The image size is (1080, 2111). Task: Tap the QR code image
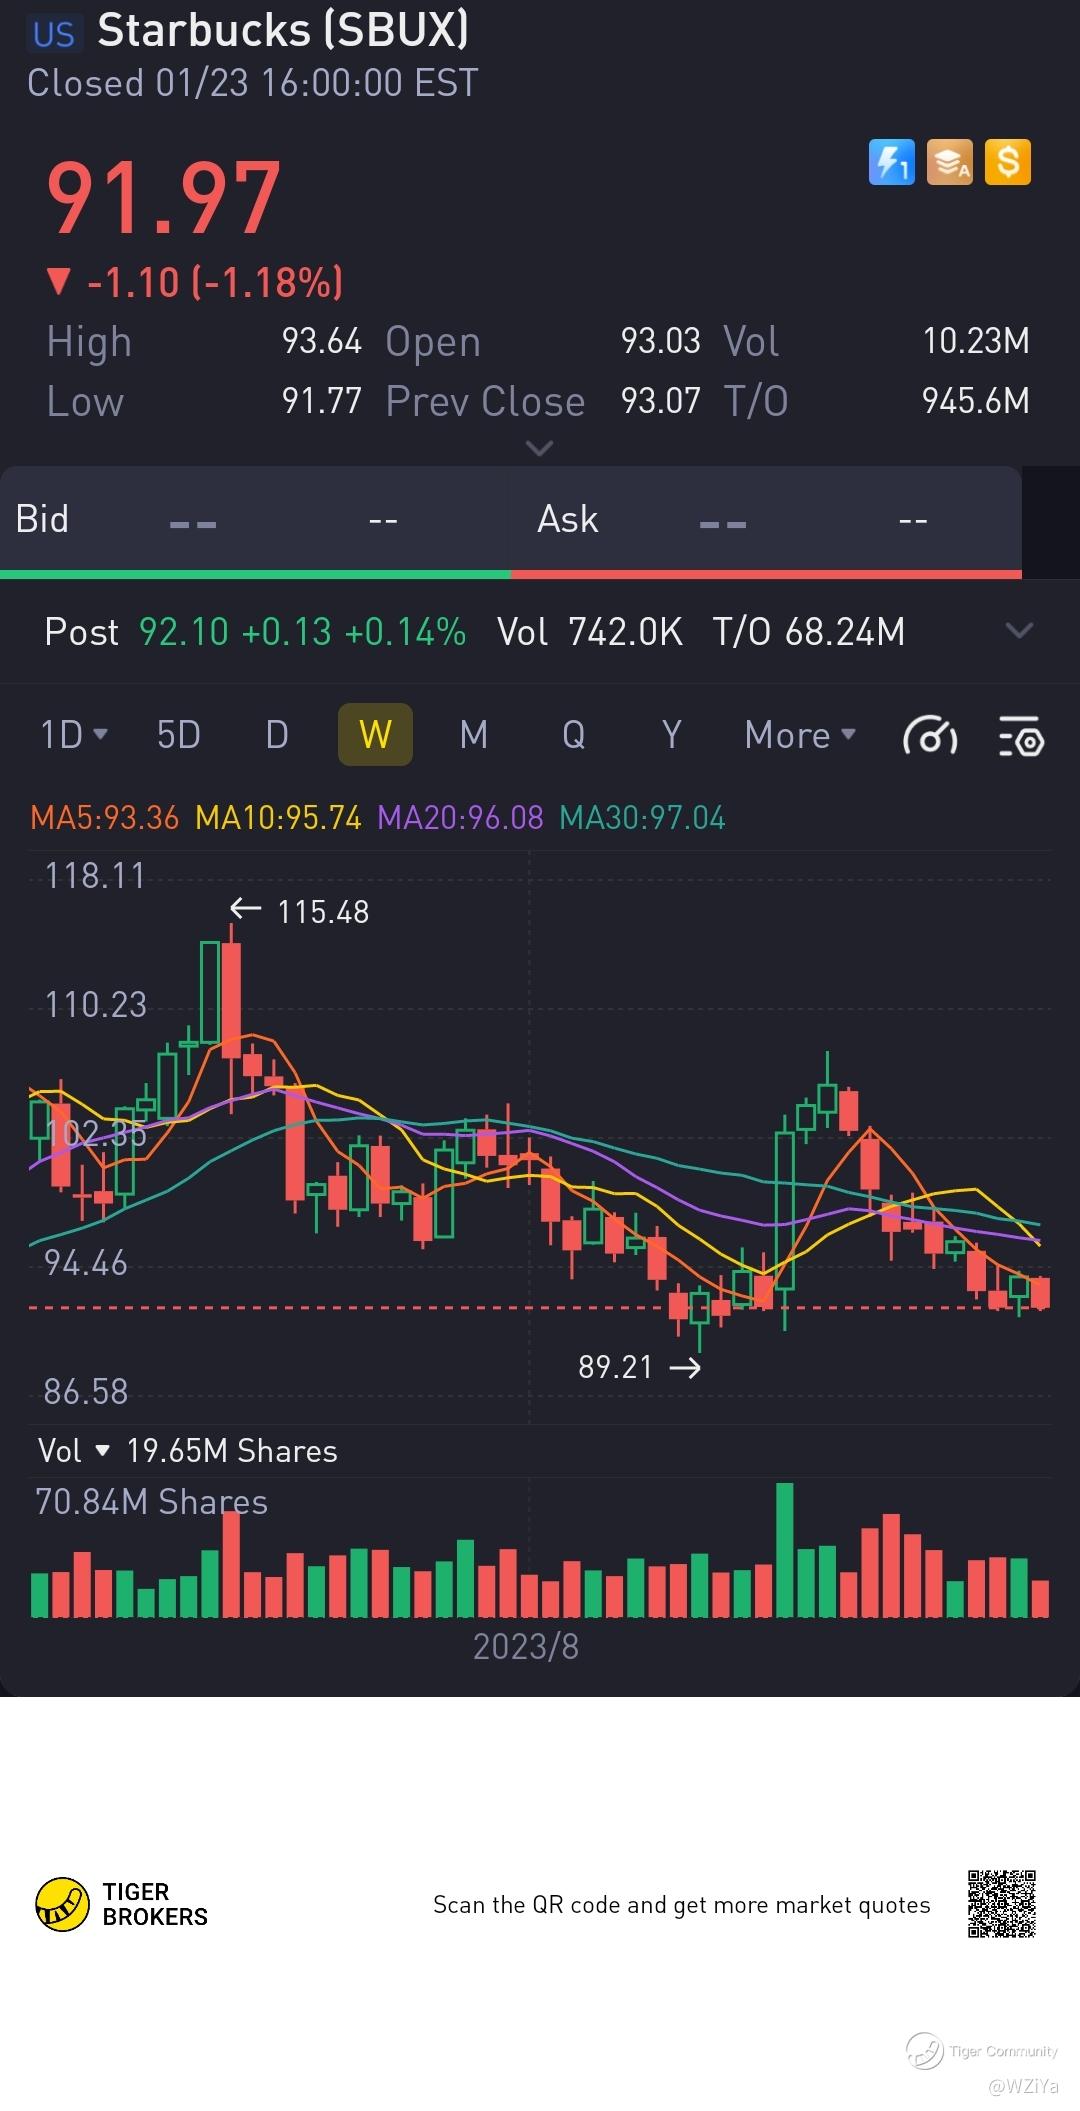click(1002, 1904)
